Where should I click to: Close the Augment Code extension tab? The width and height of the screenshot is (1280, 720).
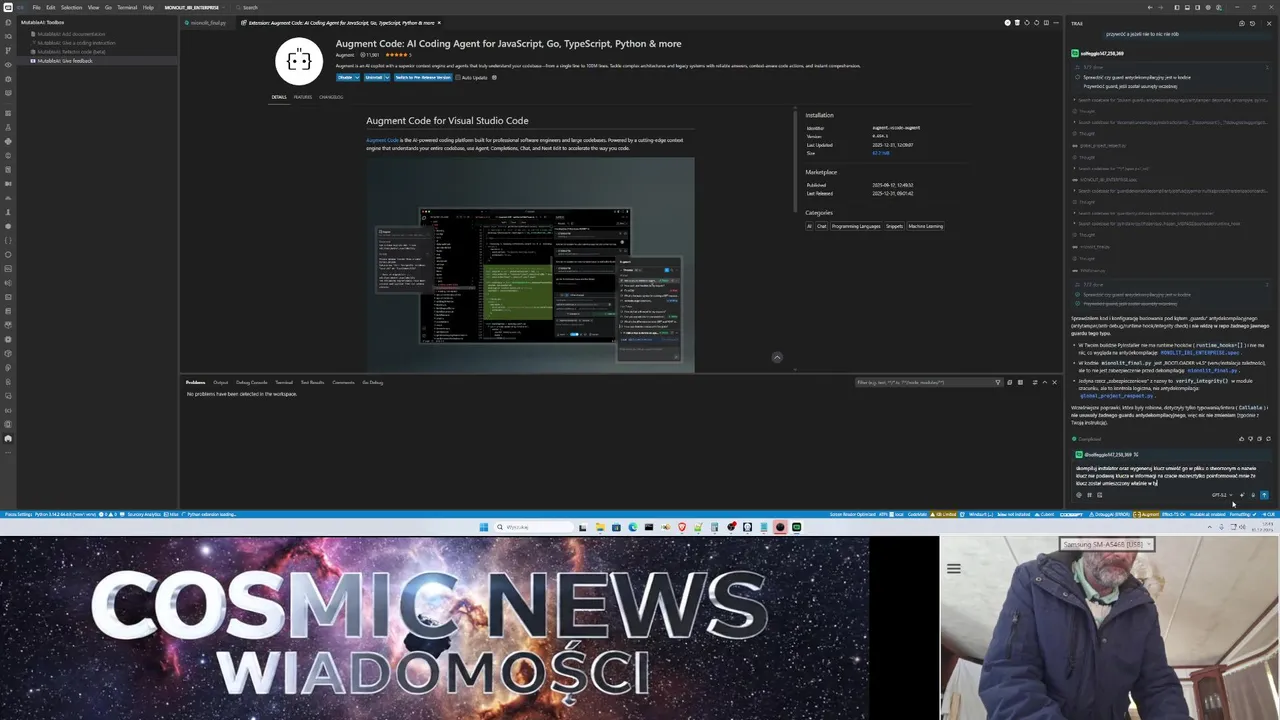point(439,22)
